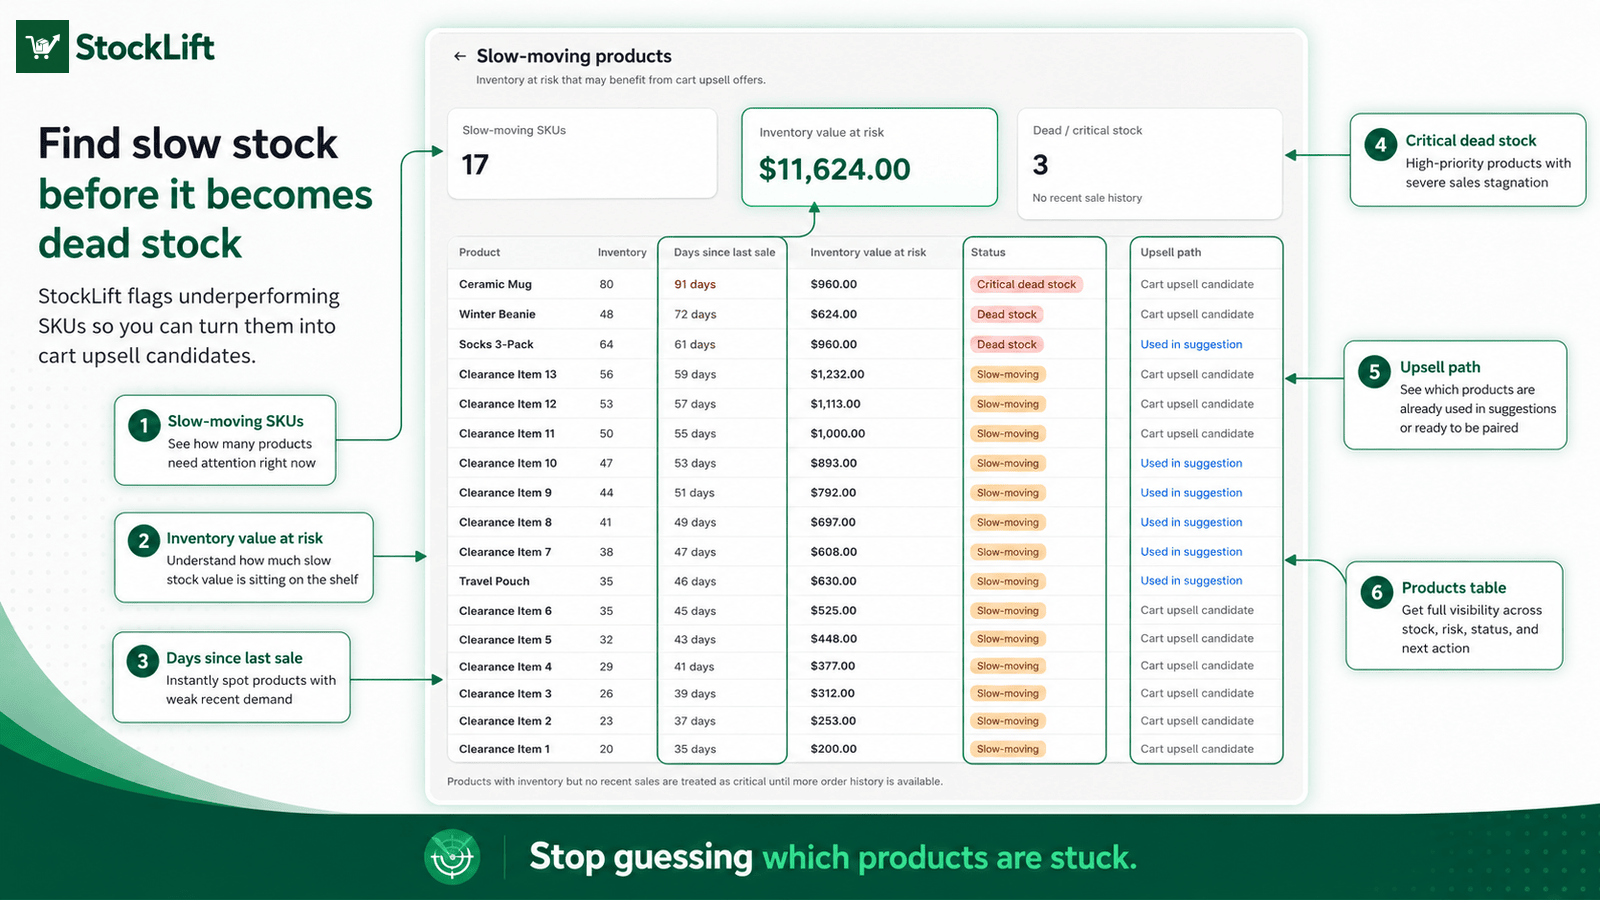Select the Clearance Item 13 product name
Viewport: 1600px width, 900px height.
[508, 374]
